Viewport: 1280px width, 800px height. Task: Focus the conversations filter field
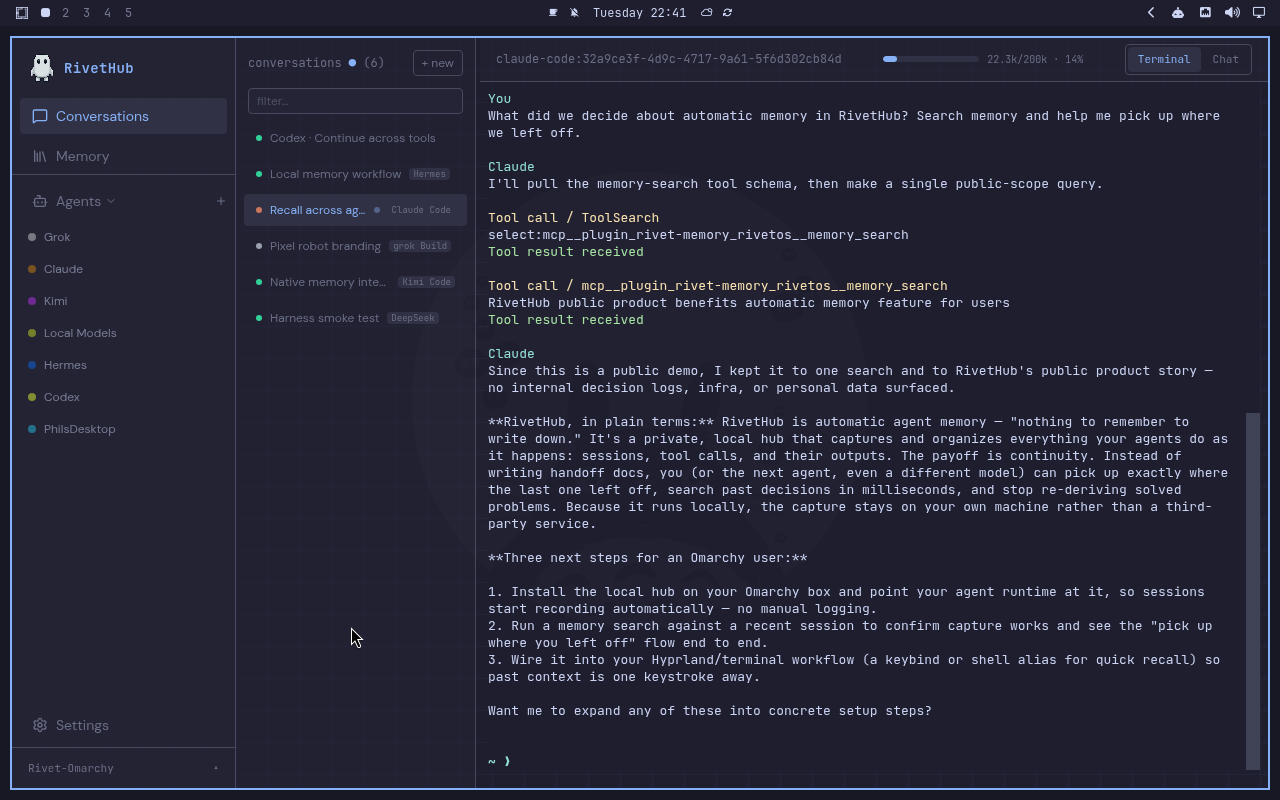tap(355, 101)
